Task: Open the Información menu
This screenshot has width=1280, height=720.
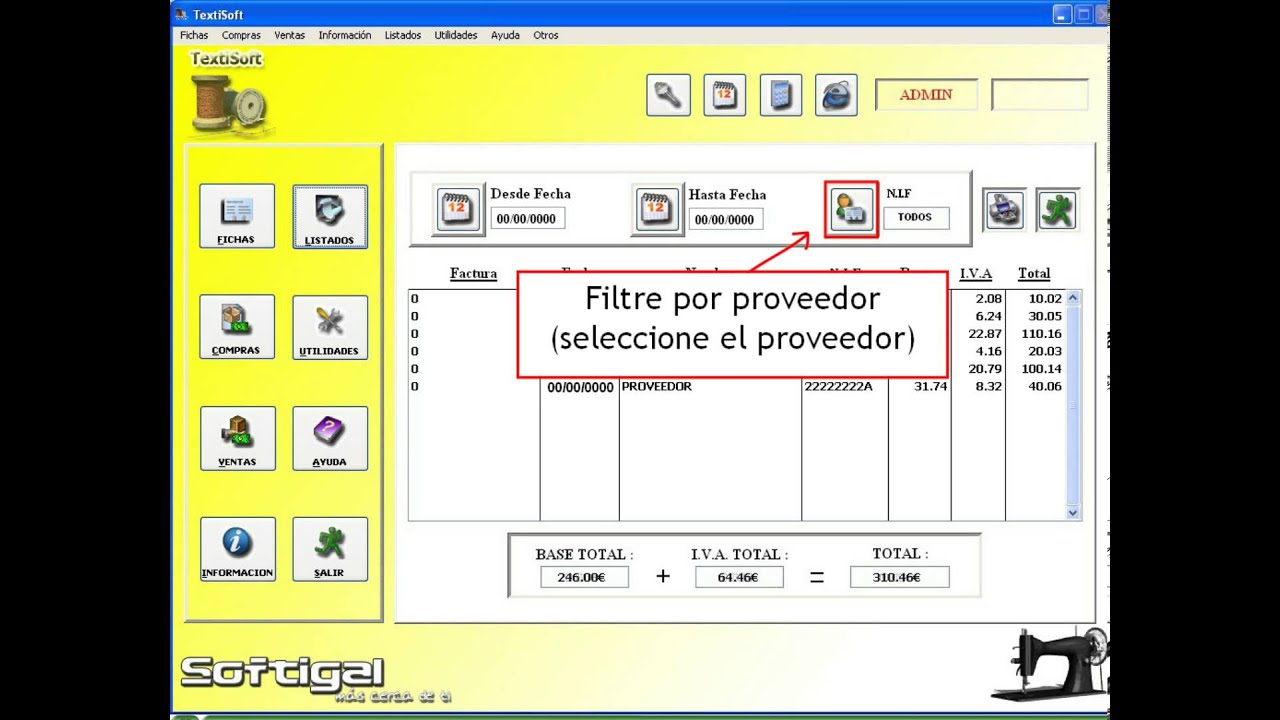Action: coord(345,35)
